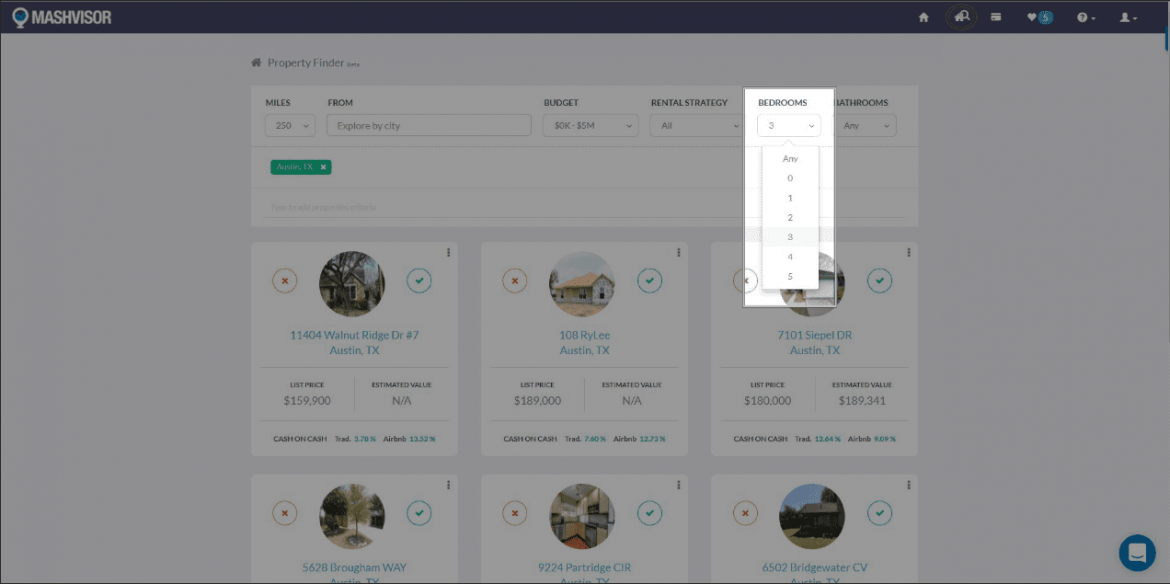Viewport: 1170px width, 584px height.
Task: Expand the Miles dropdown showing 250
Action: tap(290, 126)
